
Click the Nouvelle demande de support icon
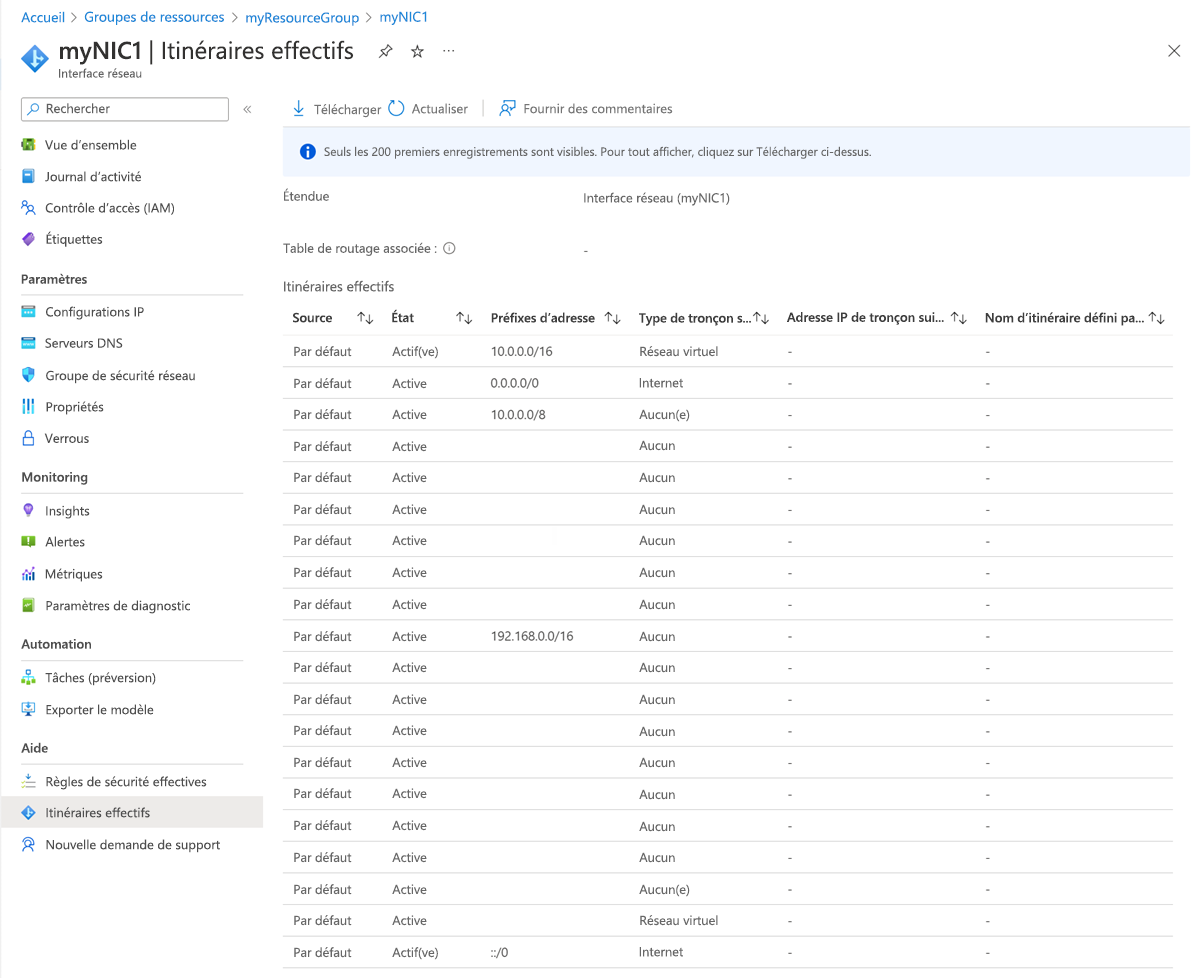[28, 845]
